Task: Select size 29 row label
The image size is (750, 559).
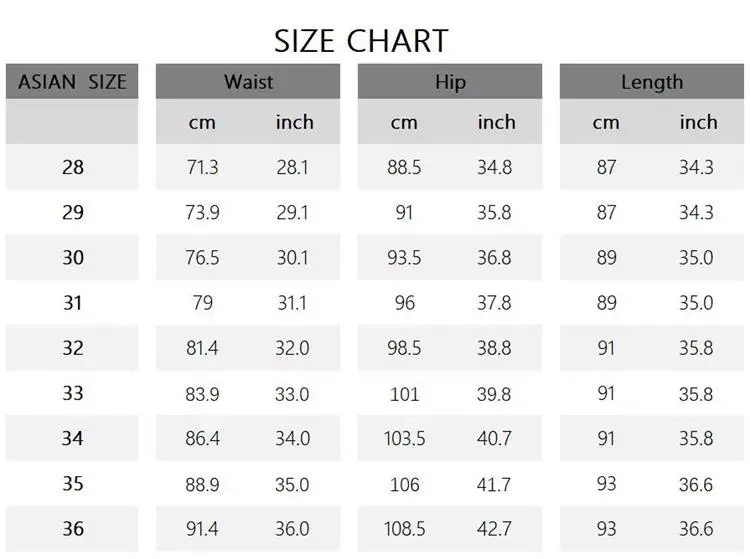Action: pos(73,212)
